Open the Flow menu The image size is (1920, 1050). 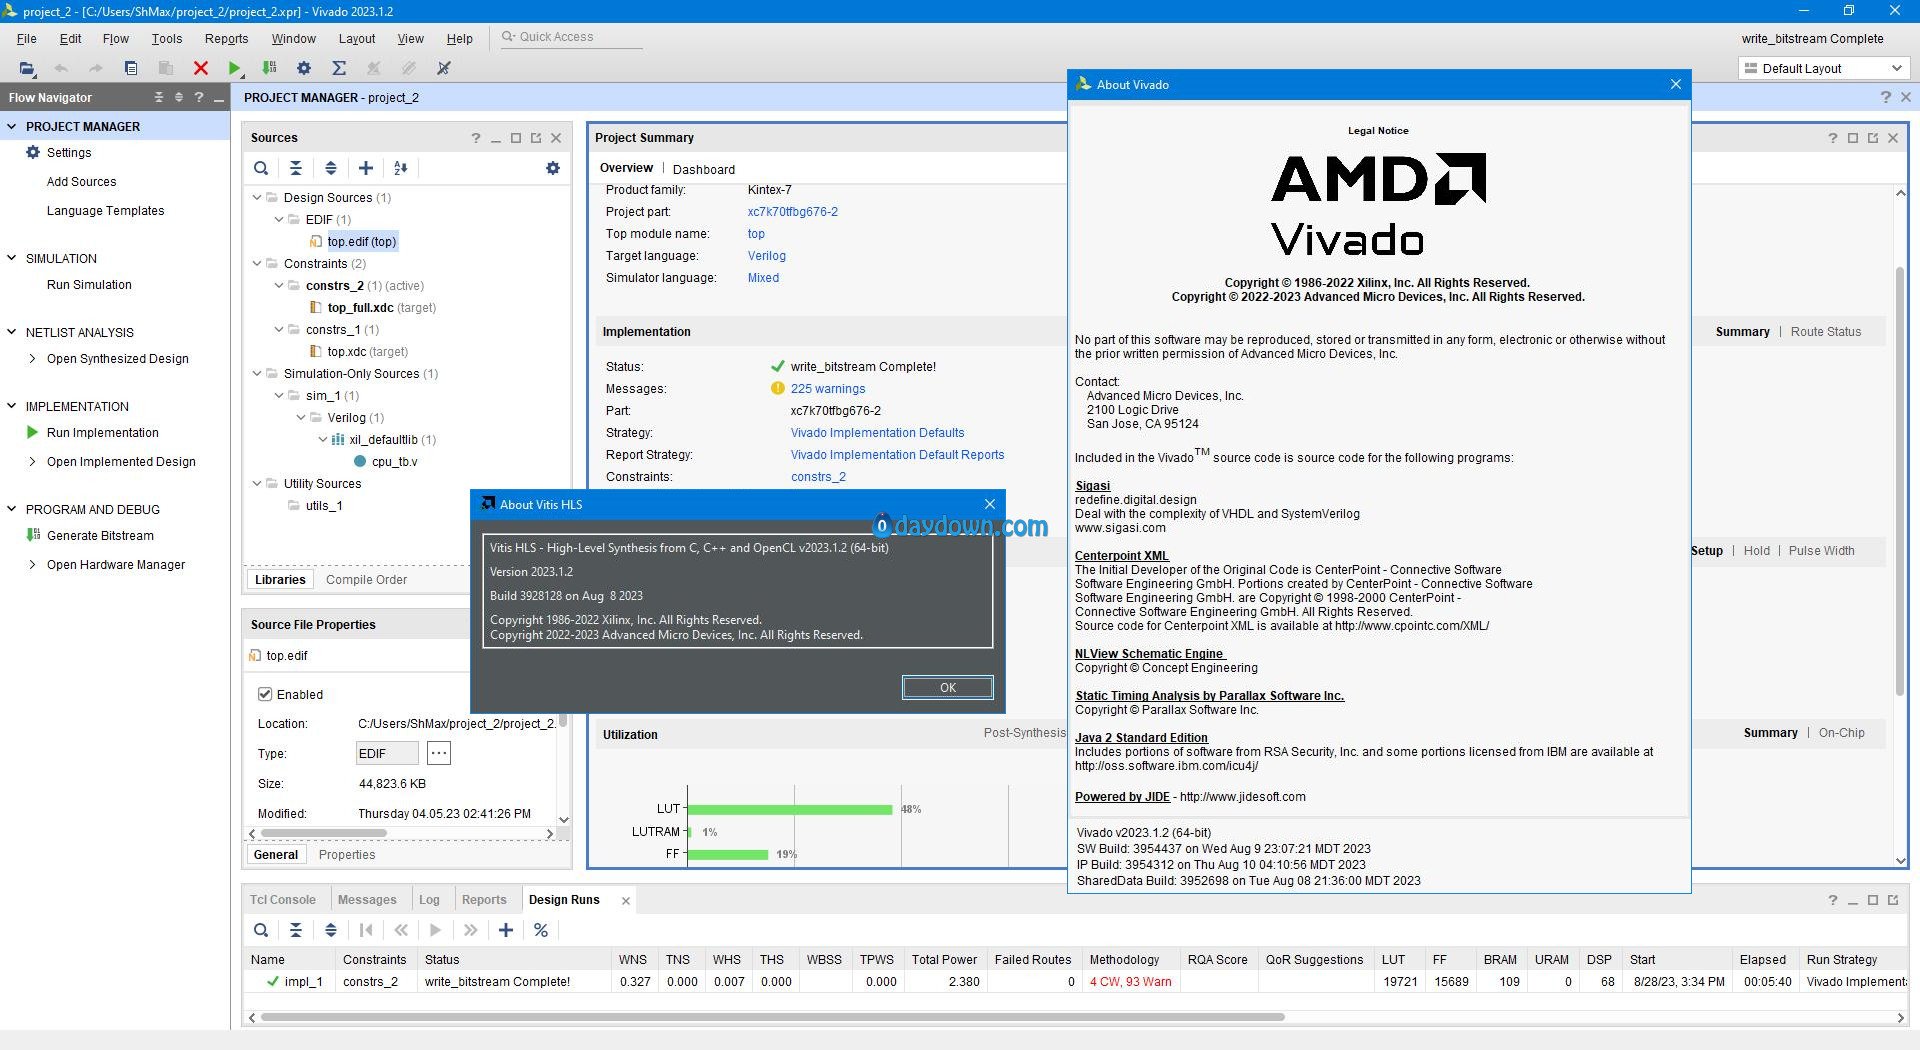[115, 38]
